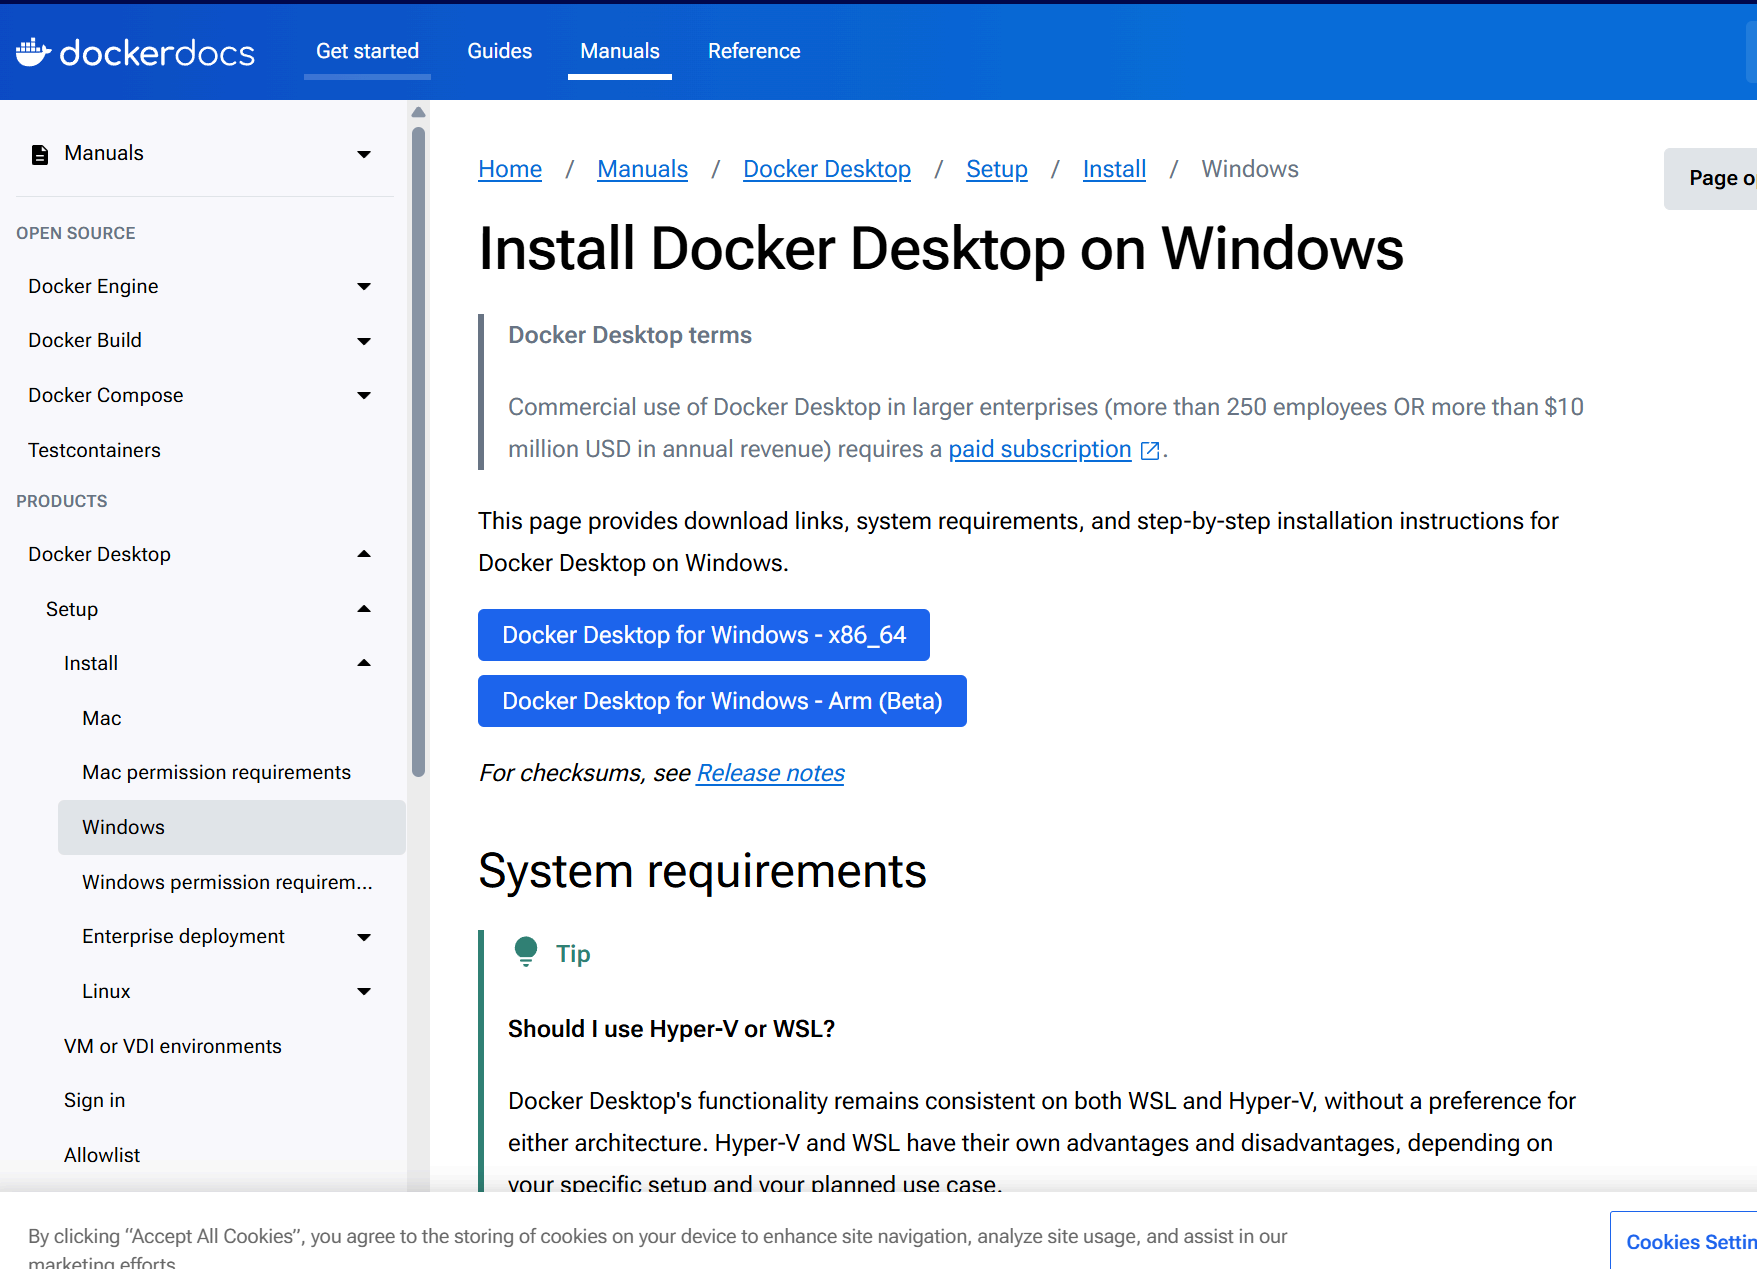
Task: Click the external link icon after paid subscription
Action: (x=1150, y=451)
